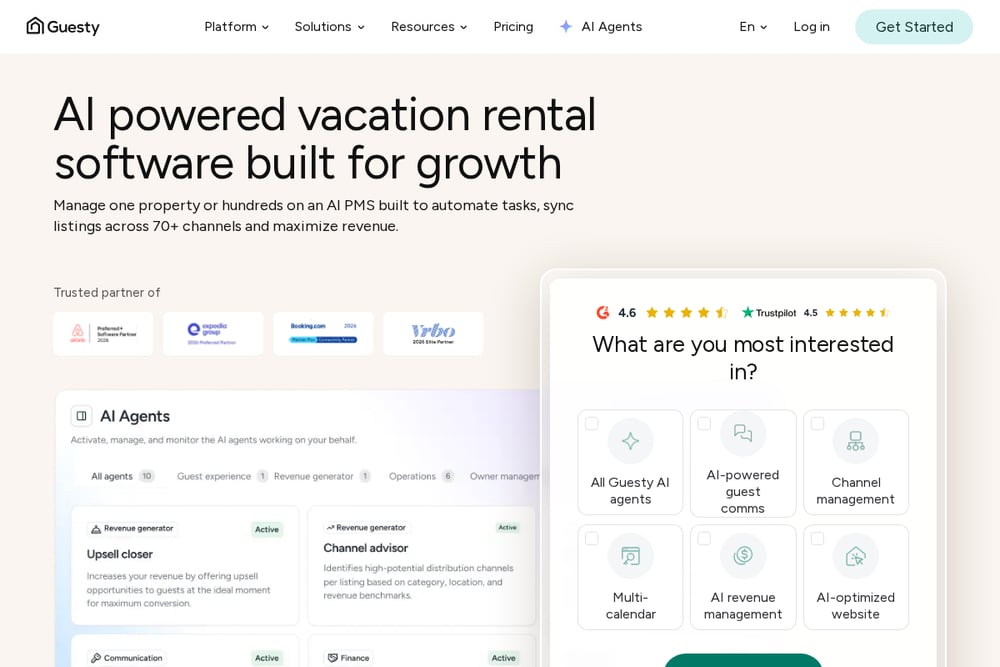The width and height of the screenshot is (1000, 667).
Task: Click the chat bubbles icon for guest comms
Action: (743, 434)
